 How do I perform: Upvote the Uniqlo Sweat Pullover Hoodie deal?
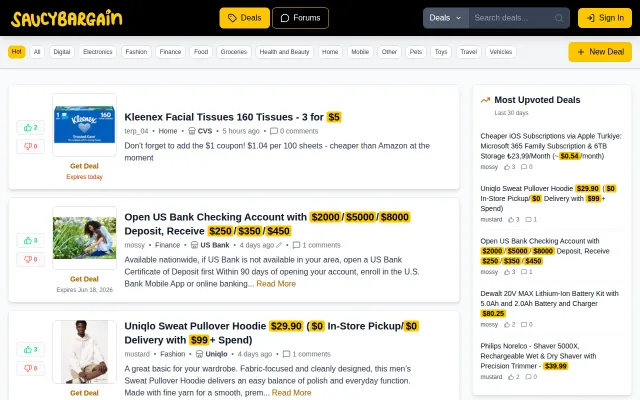[31, 349]
